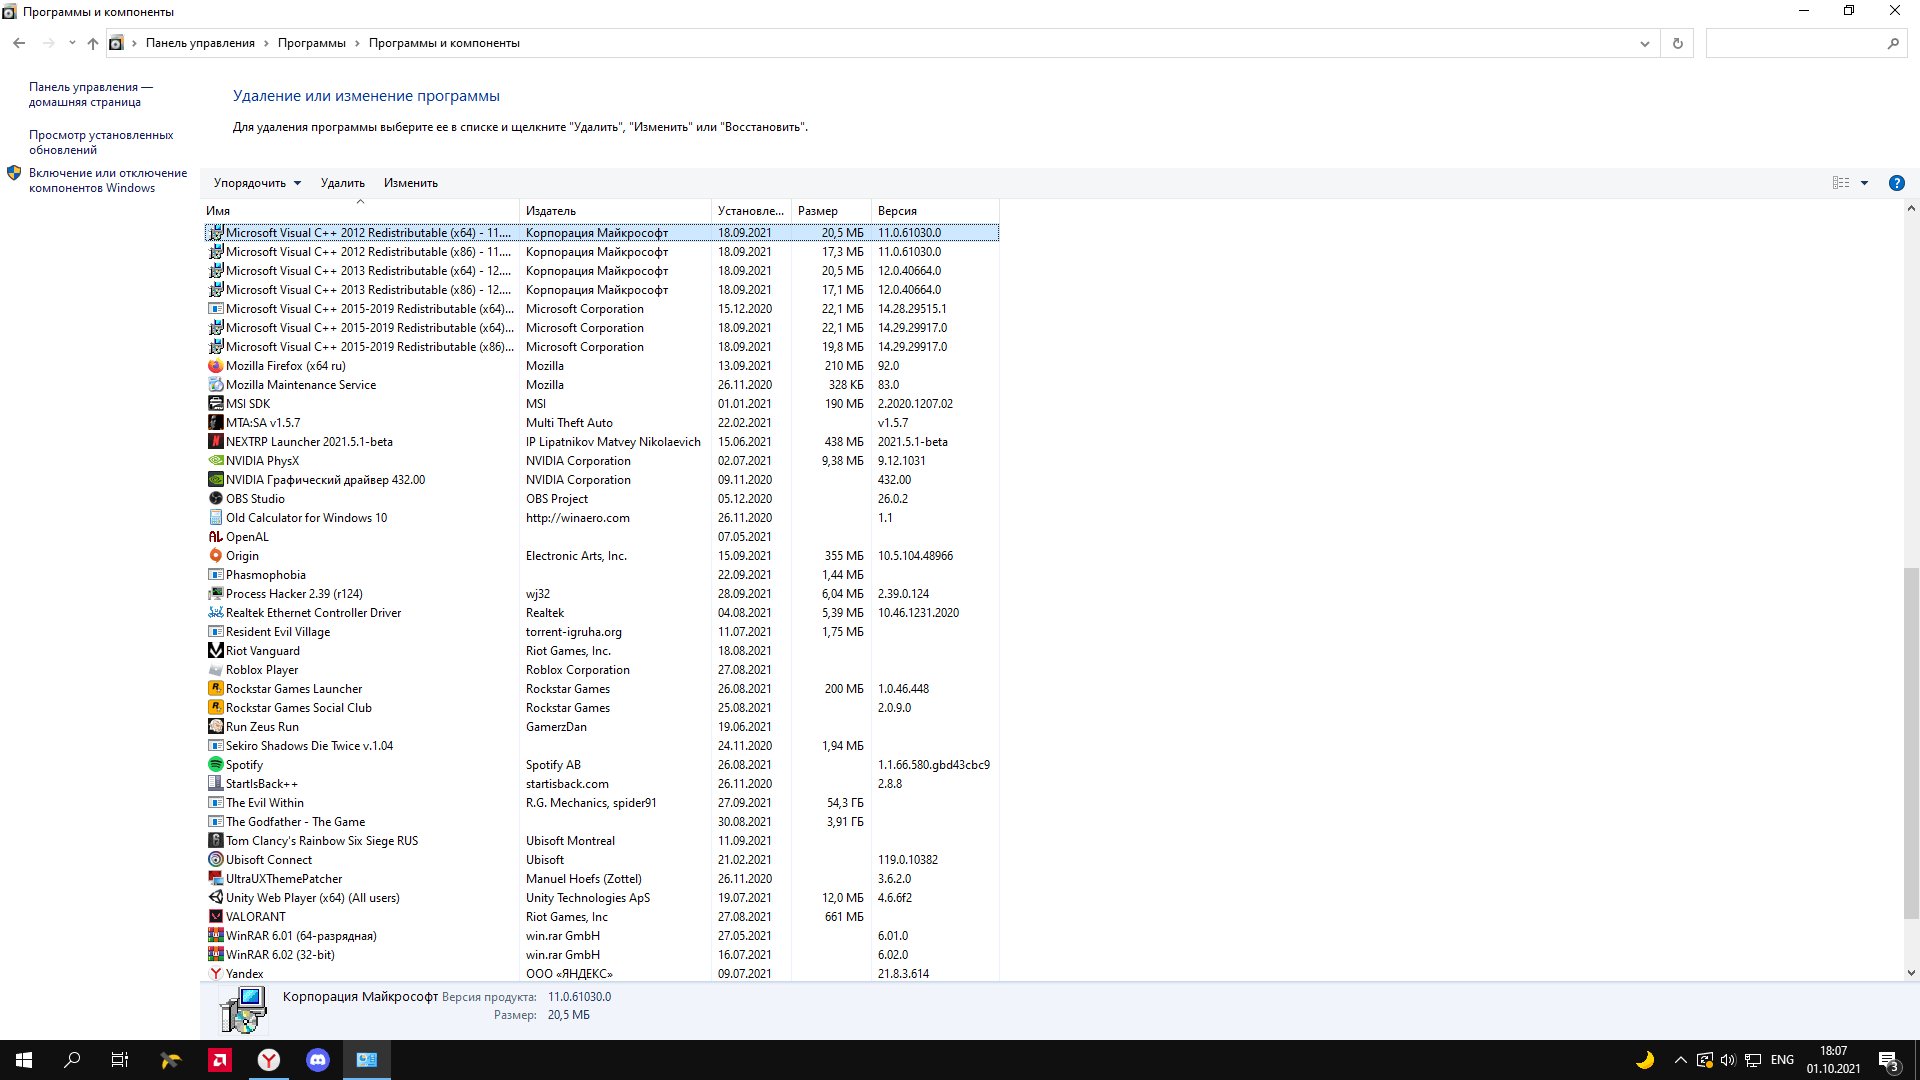Screen dimensions: 1920x1080
Task: Click Изменить in the toolbar
Action: click(410, 183)
